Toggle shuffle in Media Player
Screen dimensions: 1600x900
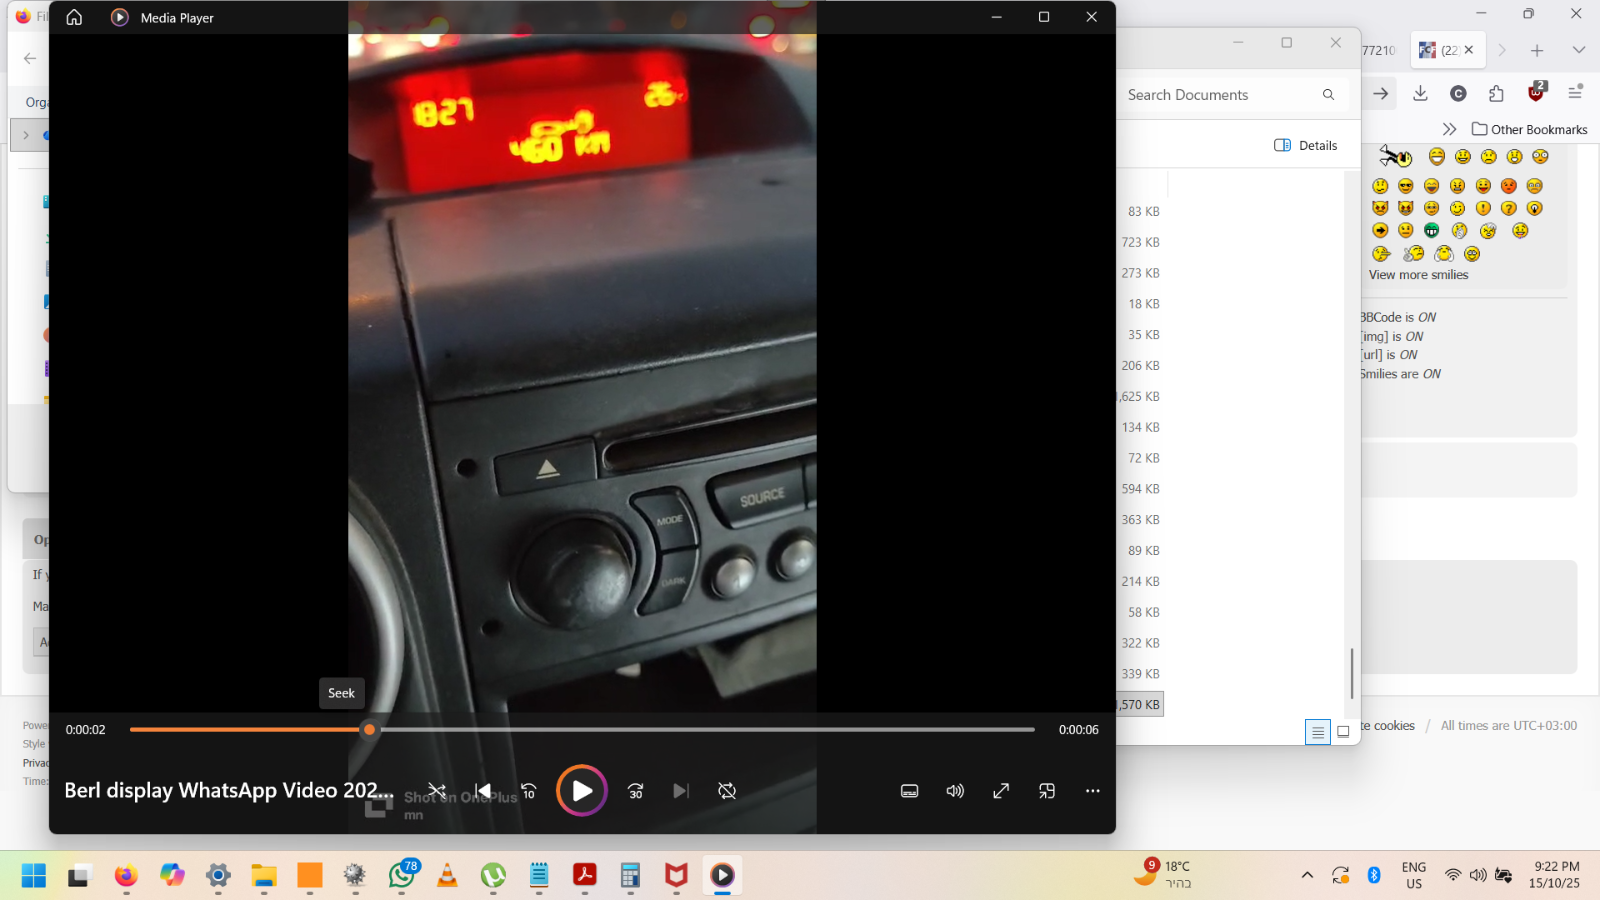(437, 791)
